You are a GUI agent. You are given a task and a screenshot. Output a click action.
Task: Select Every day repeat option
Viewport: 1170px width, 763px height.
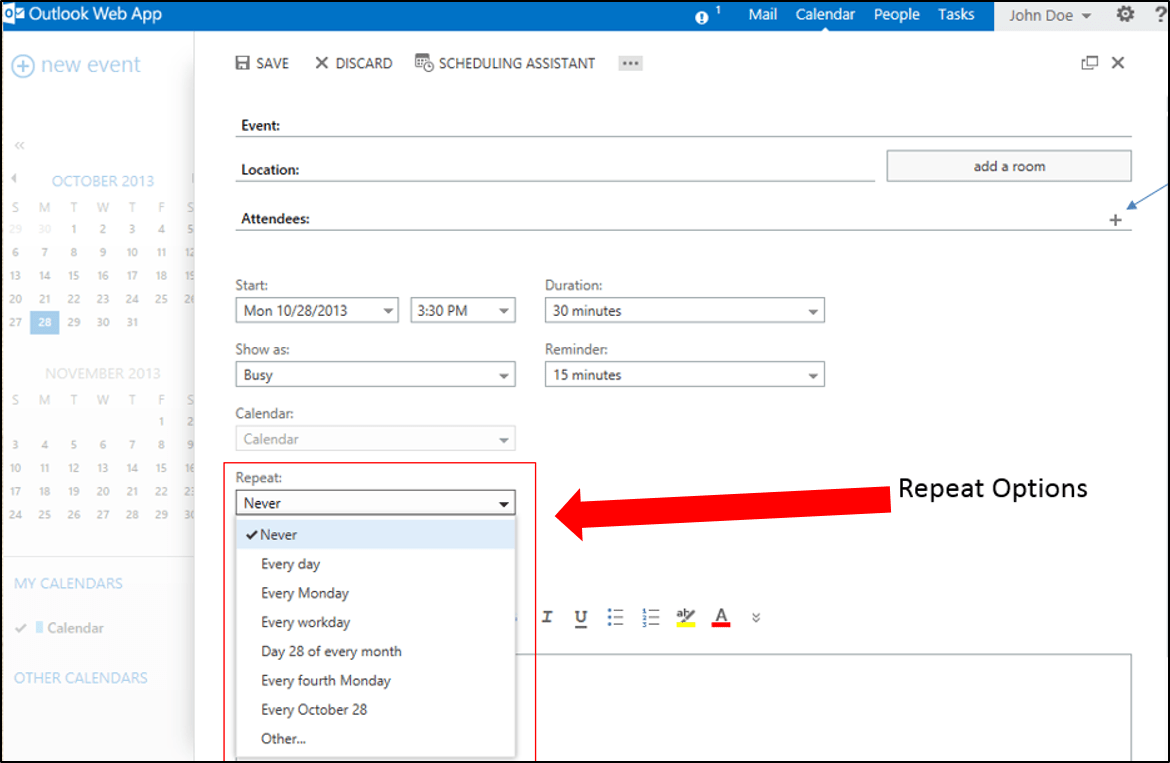coord(375,564)
